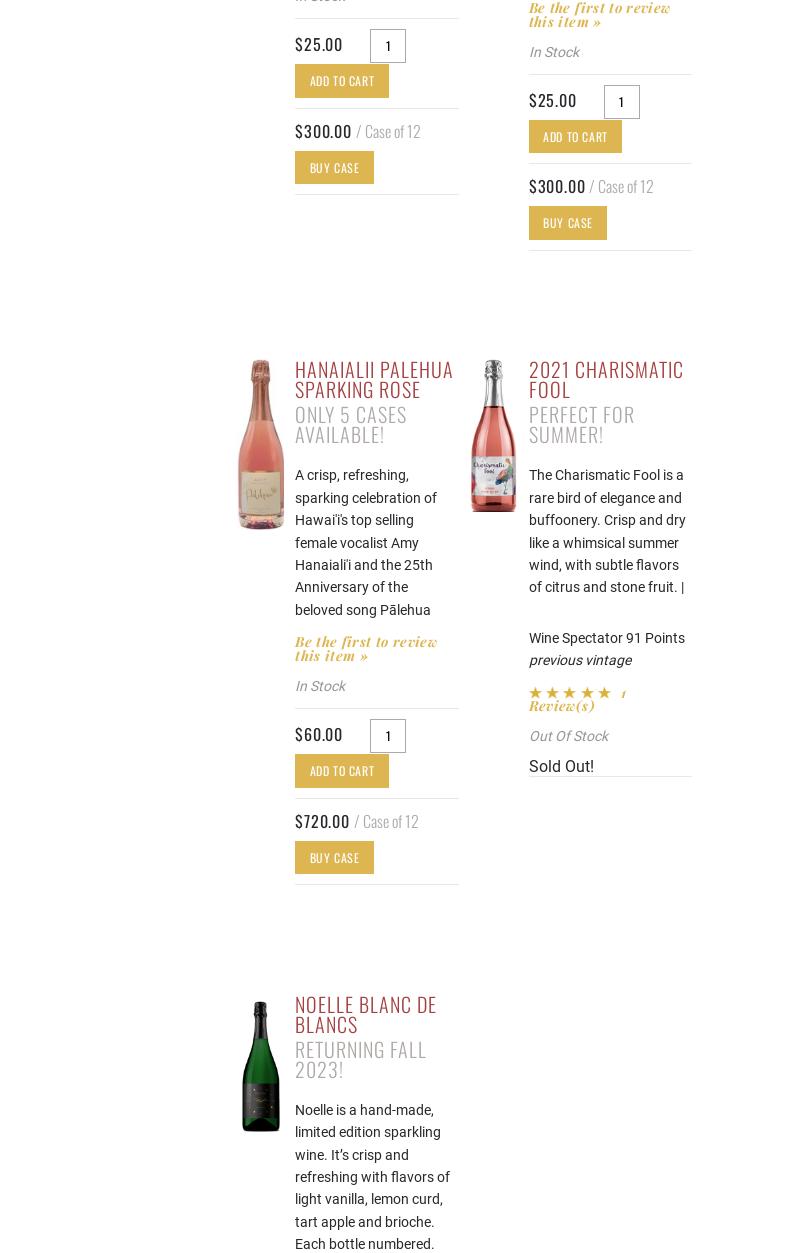
Task: Click Buy Case in the top-right product
Action: 567,223
